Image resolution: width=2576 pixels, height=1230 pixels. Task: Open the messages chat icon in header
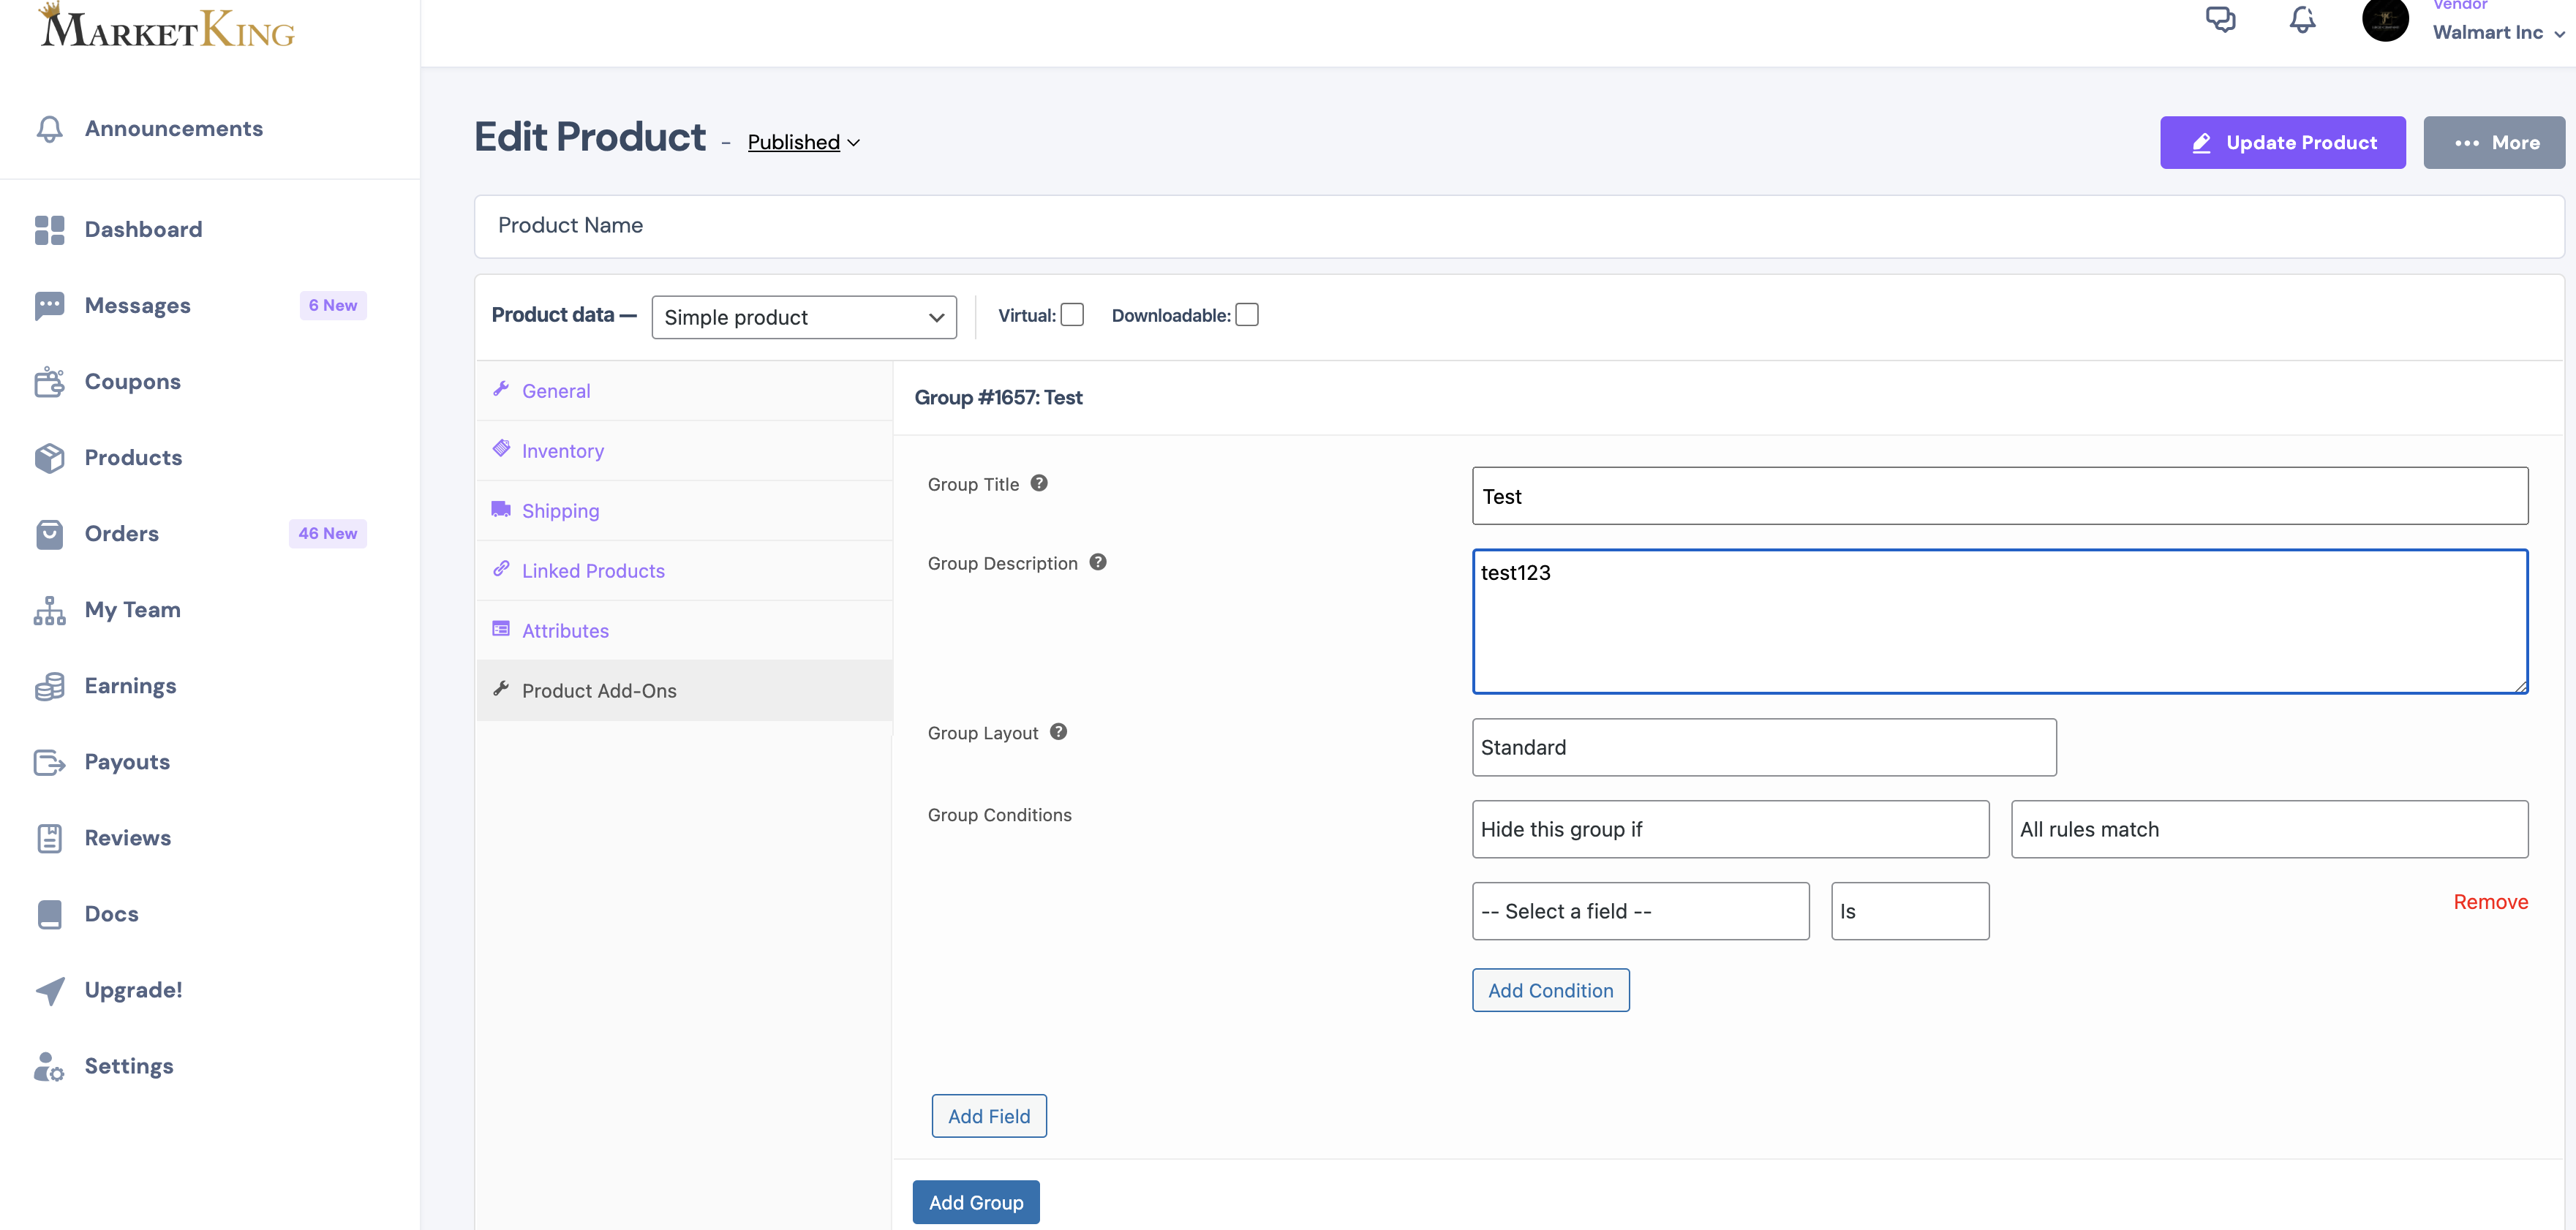pos(2220,19)
